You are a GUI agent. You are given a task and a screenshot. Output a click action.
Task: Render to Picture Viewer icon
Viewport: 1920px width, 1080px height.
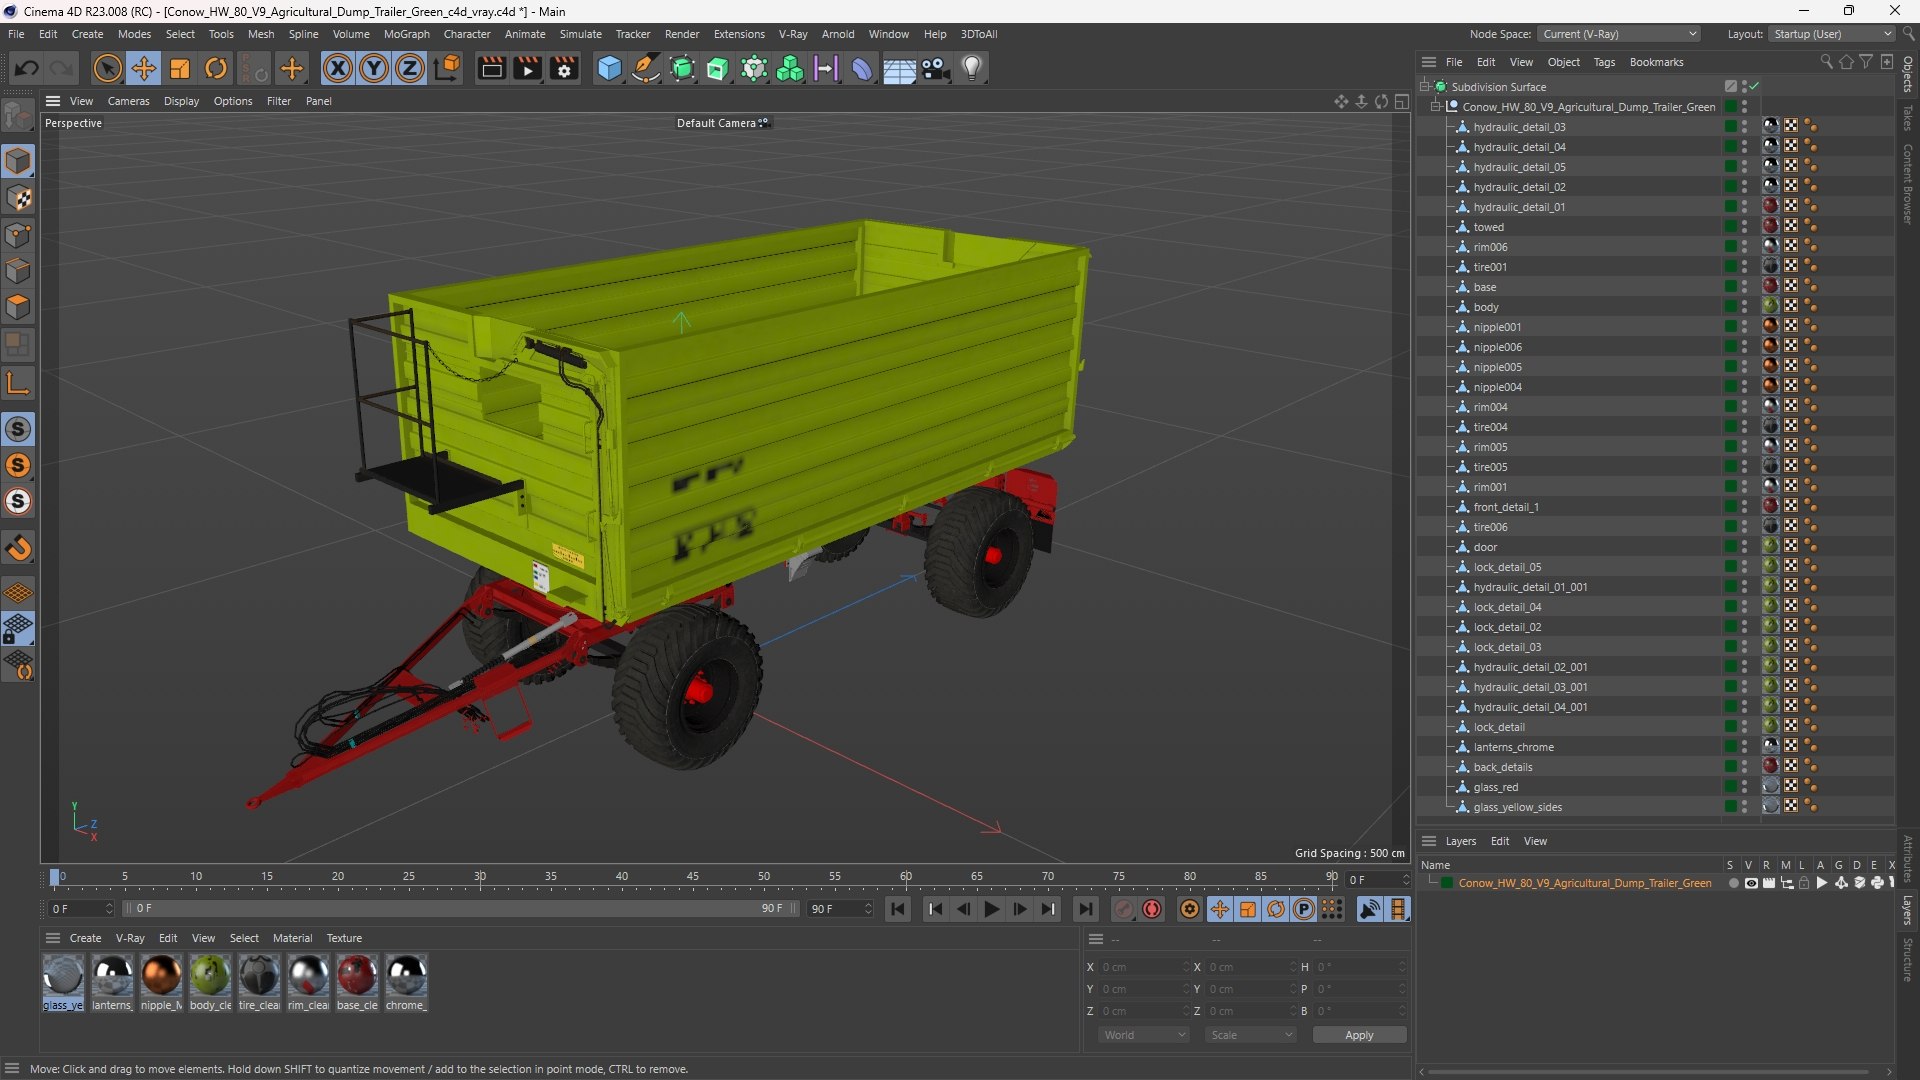click(527, 68)
